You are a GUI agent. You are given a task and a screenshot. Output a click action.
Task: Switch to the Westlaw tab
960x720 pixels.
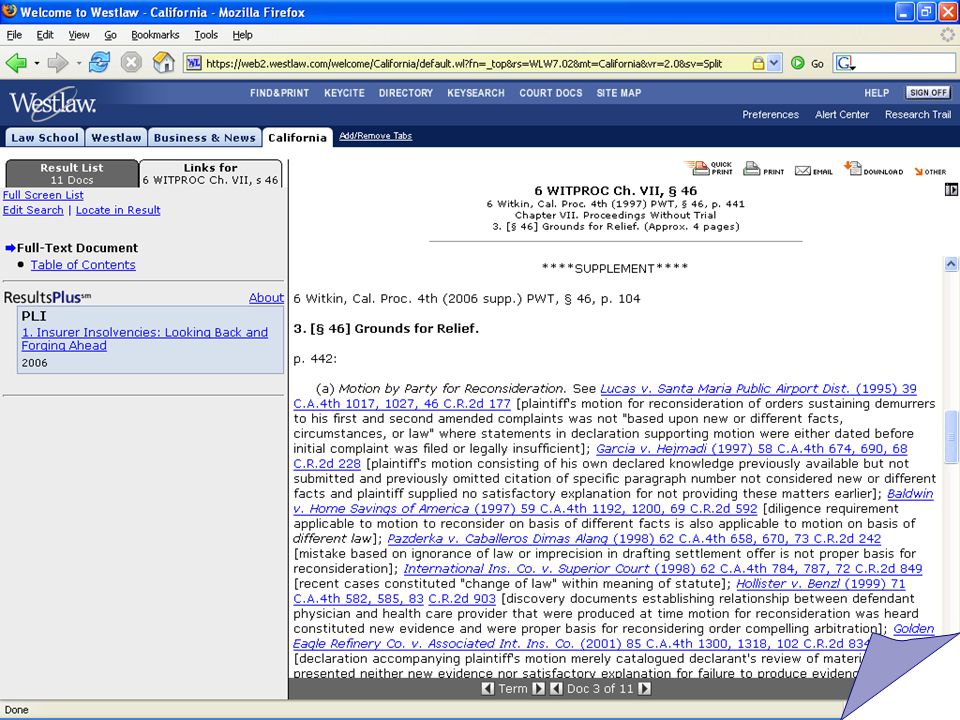pyautogui.click(x=116, y=138)
